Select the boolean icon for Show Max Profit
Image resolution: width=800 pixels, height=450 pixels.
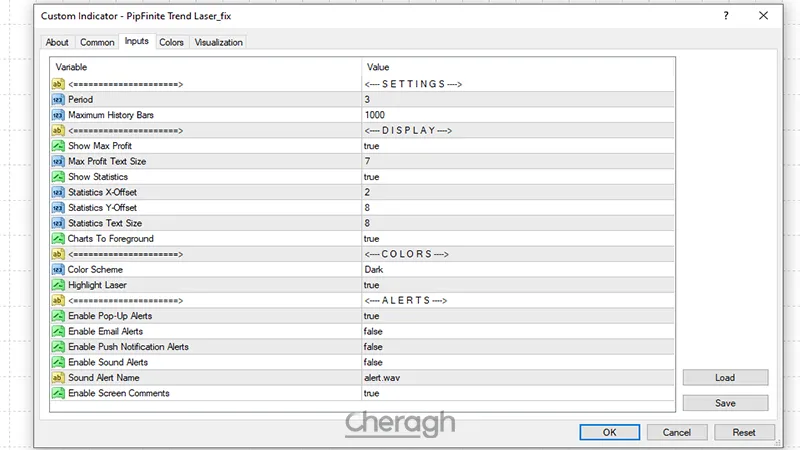(x=58, y=146)
